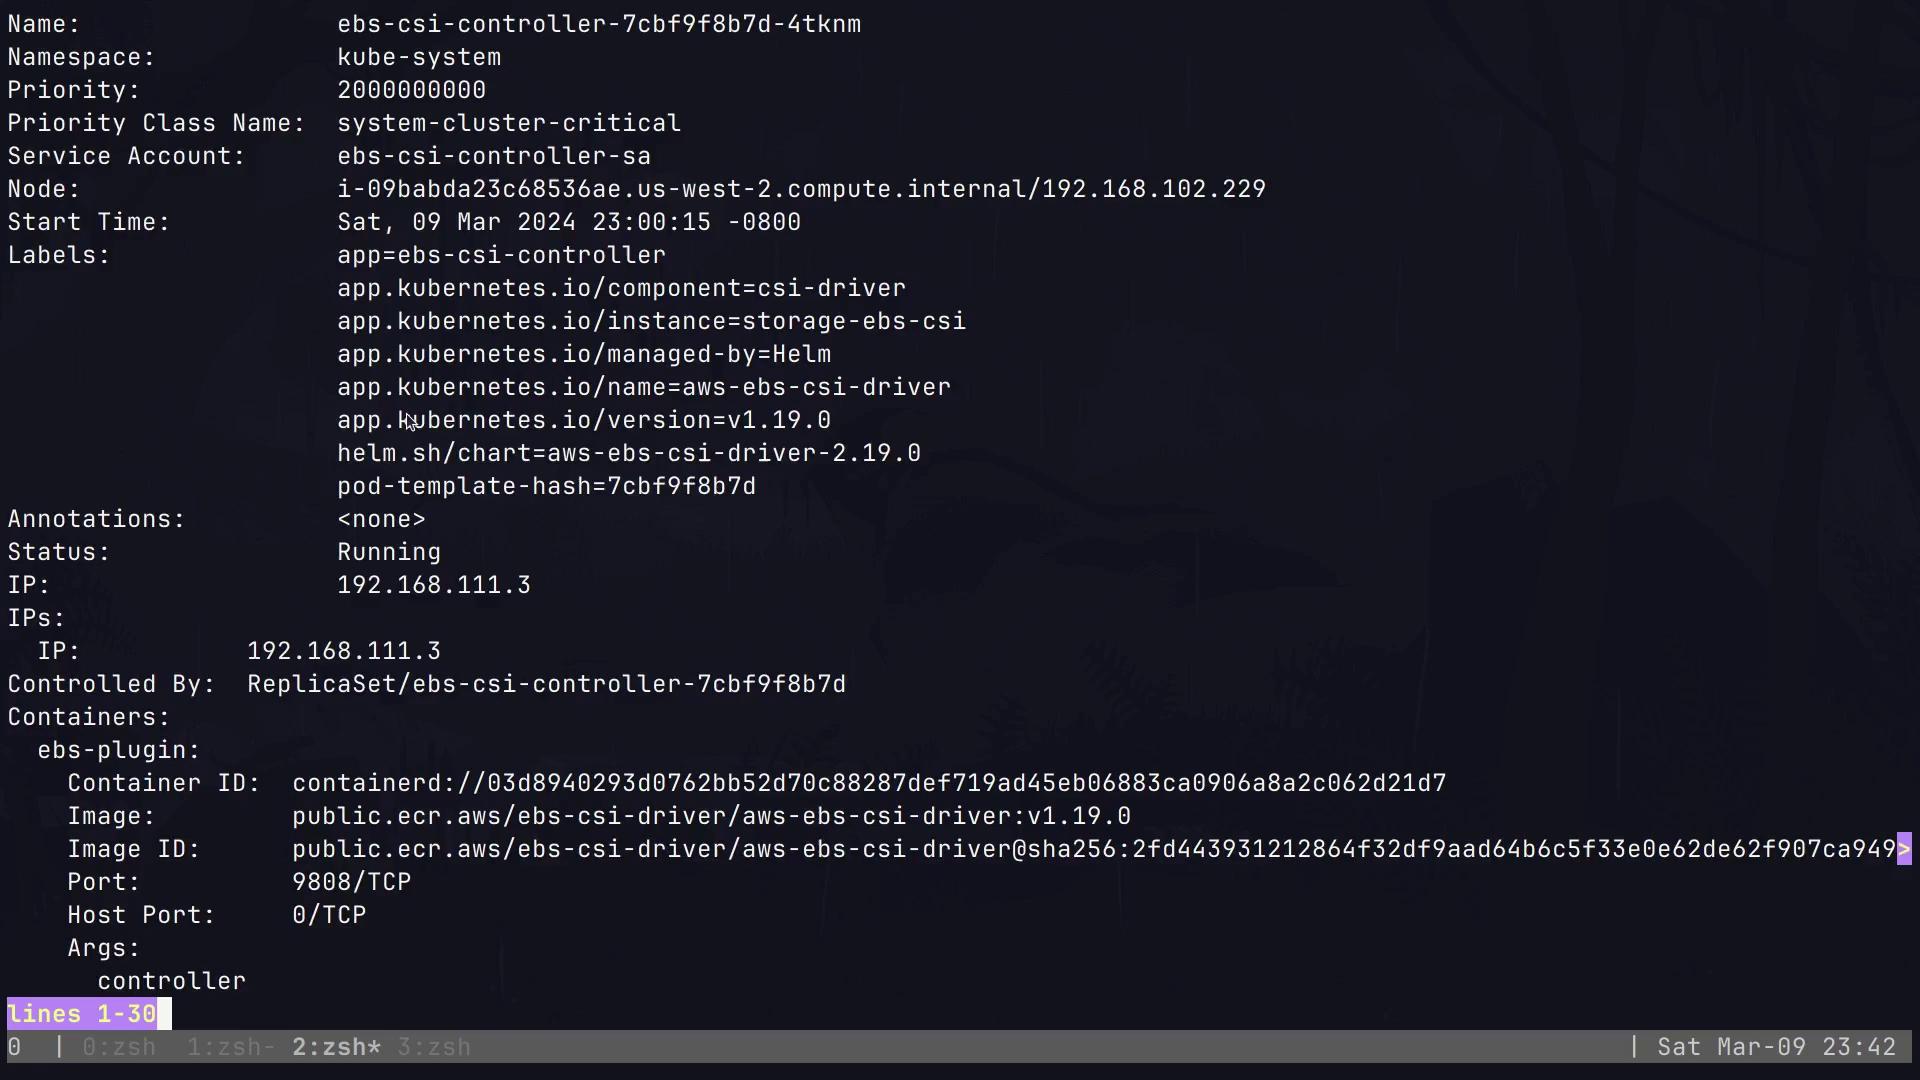The width and height of the screenshot is (1920, 1080).
Task: Click the system-cluster-critical priority class value
Action: click(508, 123)
